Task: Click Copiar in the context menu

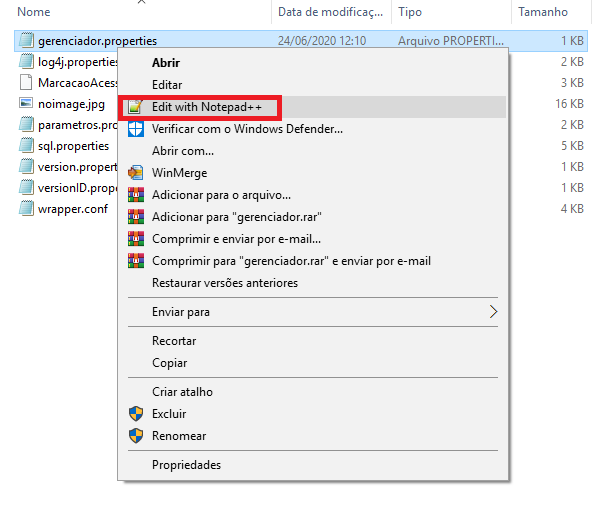Action: 170,363
